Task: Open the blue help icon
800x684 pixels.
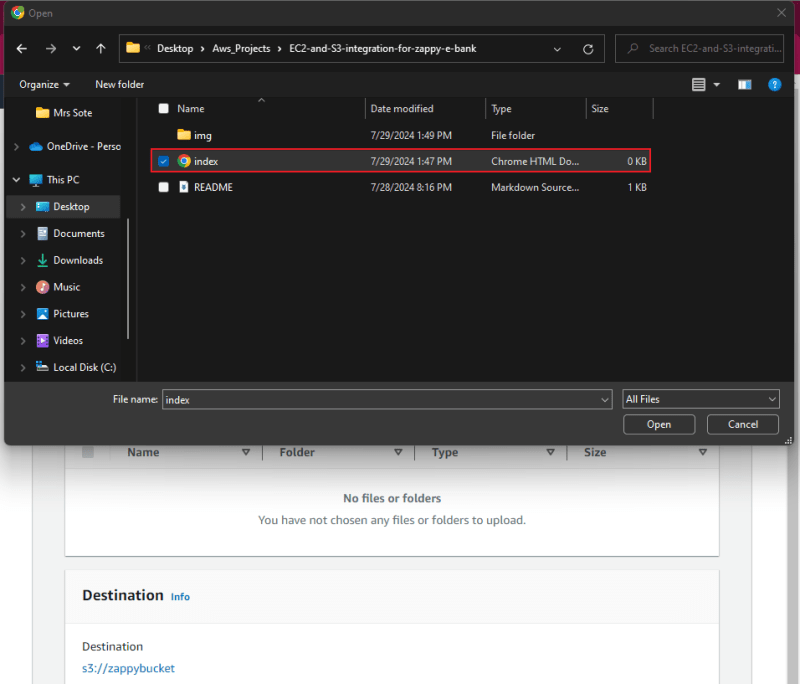Action: coord(774,85)
